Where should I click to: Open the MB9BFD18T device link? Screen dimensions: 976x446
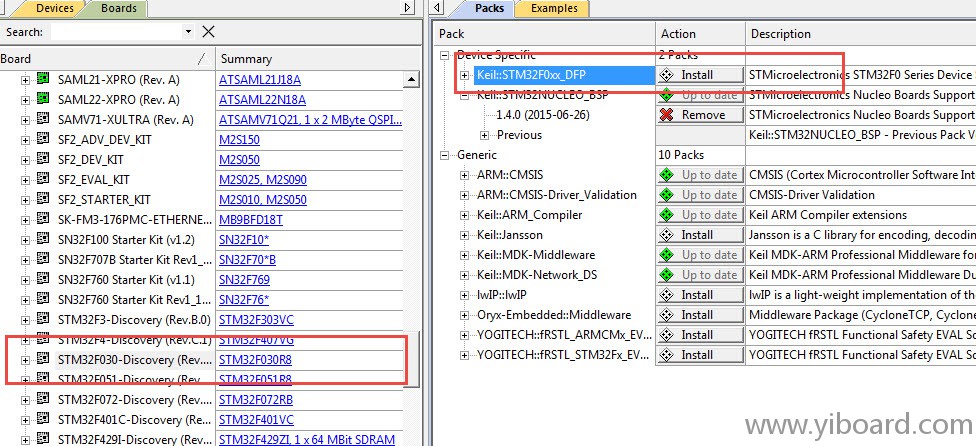(250, 220)
